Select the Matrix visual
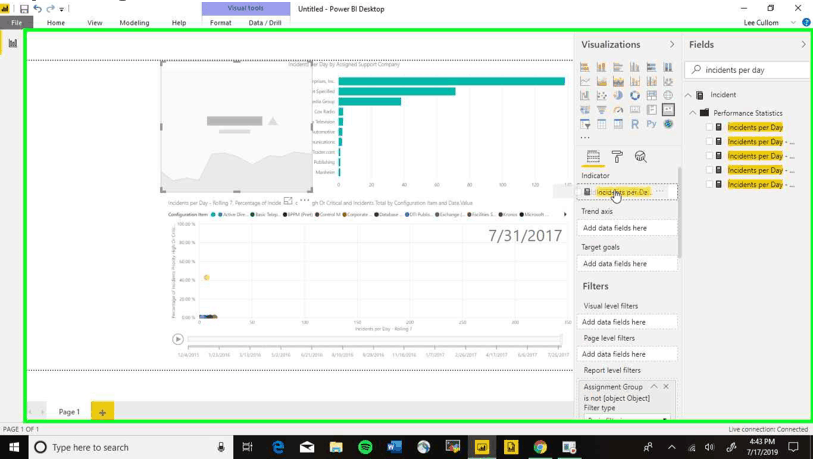The height and width of the screenshot is (460, 815). coord(618,124)
